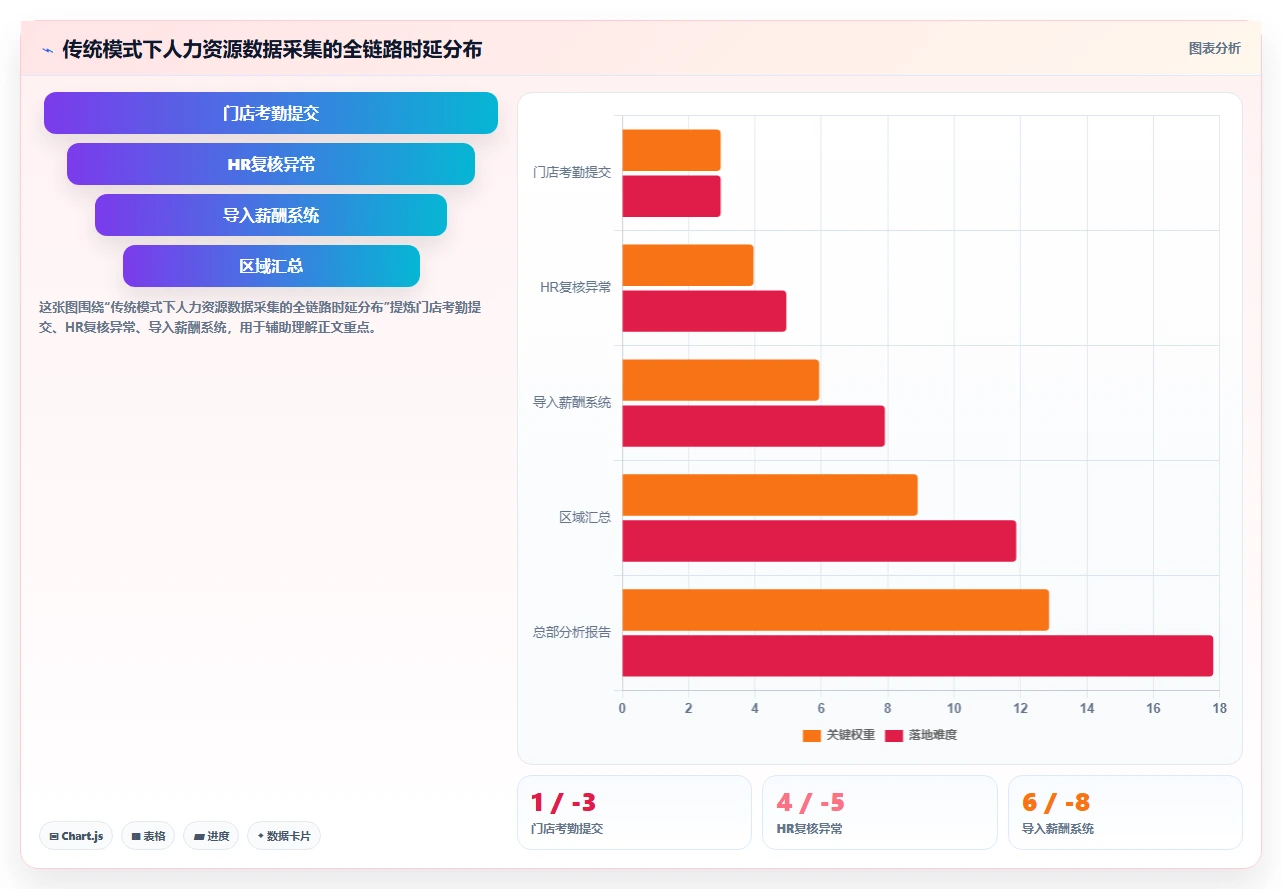Click the orange bar for HR复核异常
This screenshot has width=1282, height=889.
[688, 265]
